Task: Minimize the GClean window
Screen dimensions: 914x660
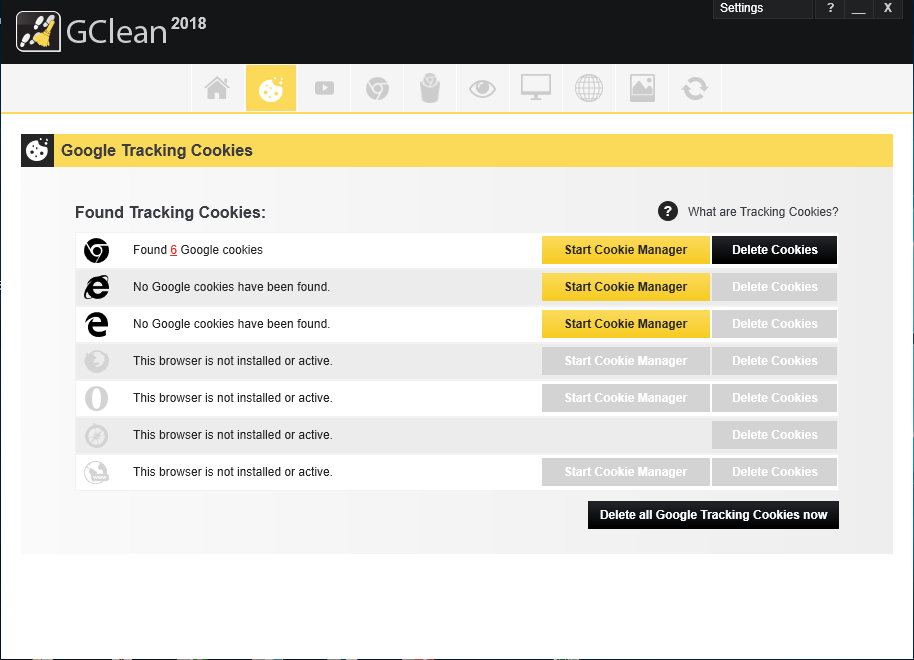Action: point(859,8)
